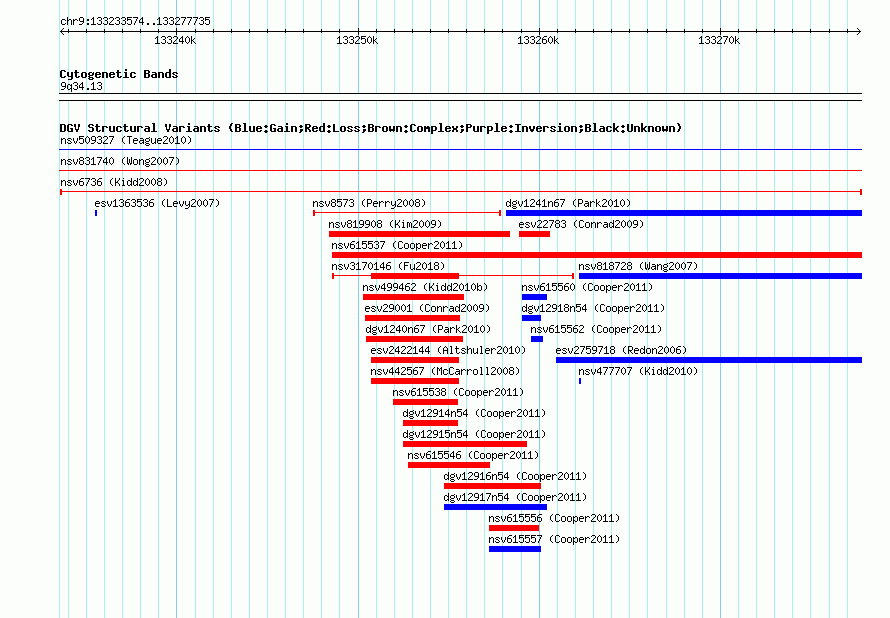Select the nsv615562 (Cooper2011) small blue bar
This screenshot has width=890, height=618.
pyautogui.click(x=537, y=339)
